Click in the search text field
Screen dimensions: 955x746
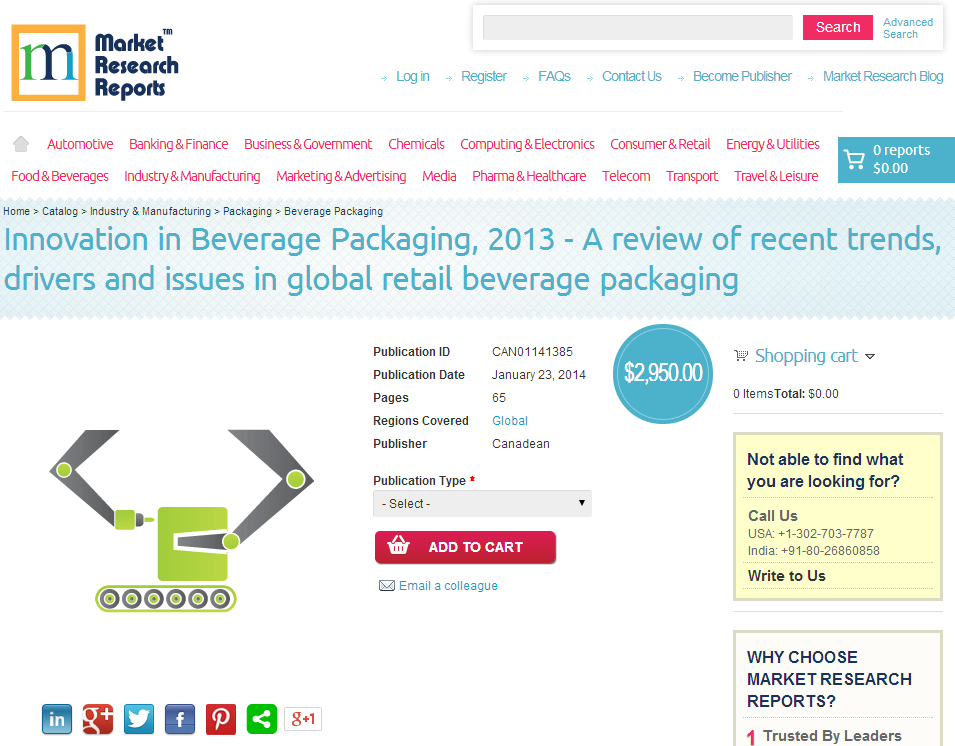click(638, 27)
